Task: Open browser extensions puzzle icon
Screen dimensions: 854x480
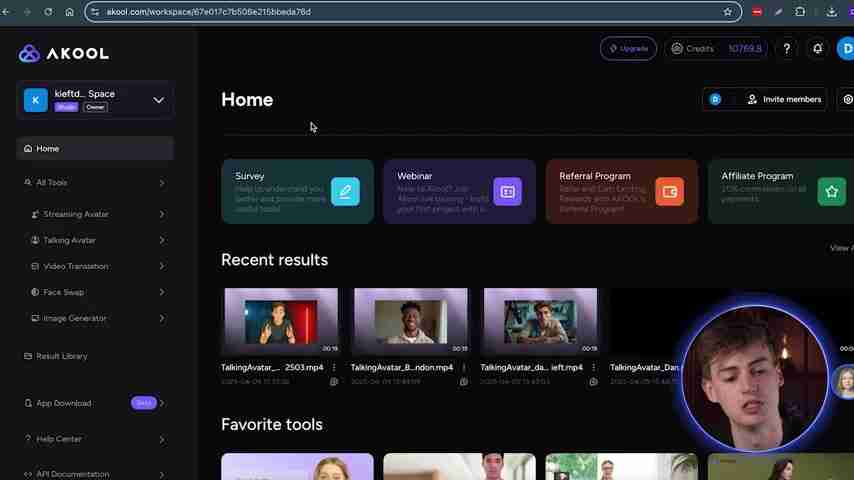Action: [800, 12]
